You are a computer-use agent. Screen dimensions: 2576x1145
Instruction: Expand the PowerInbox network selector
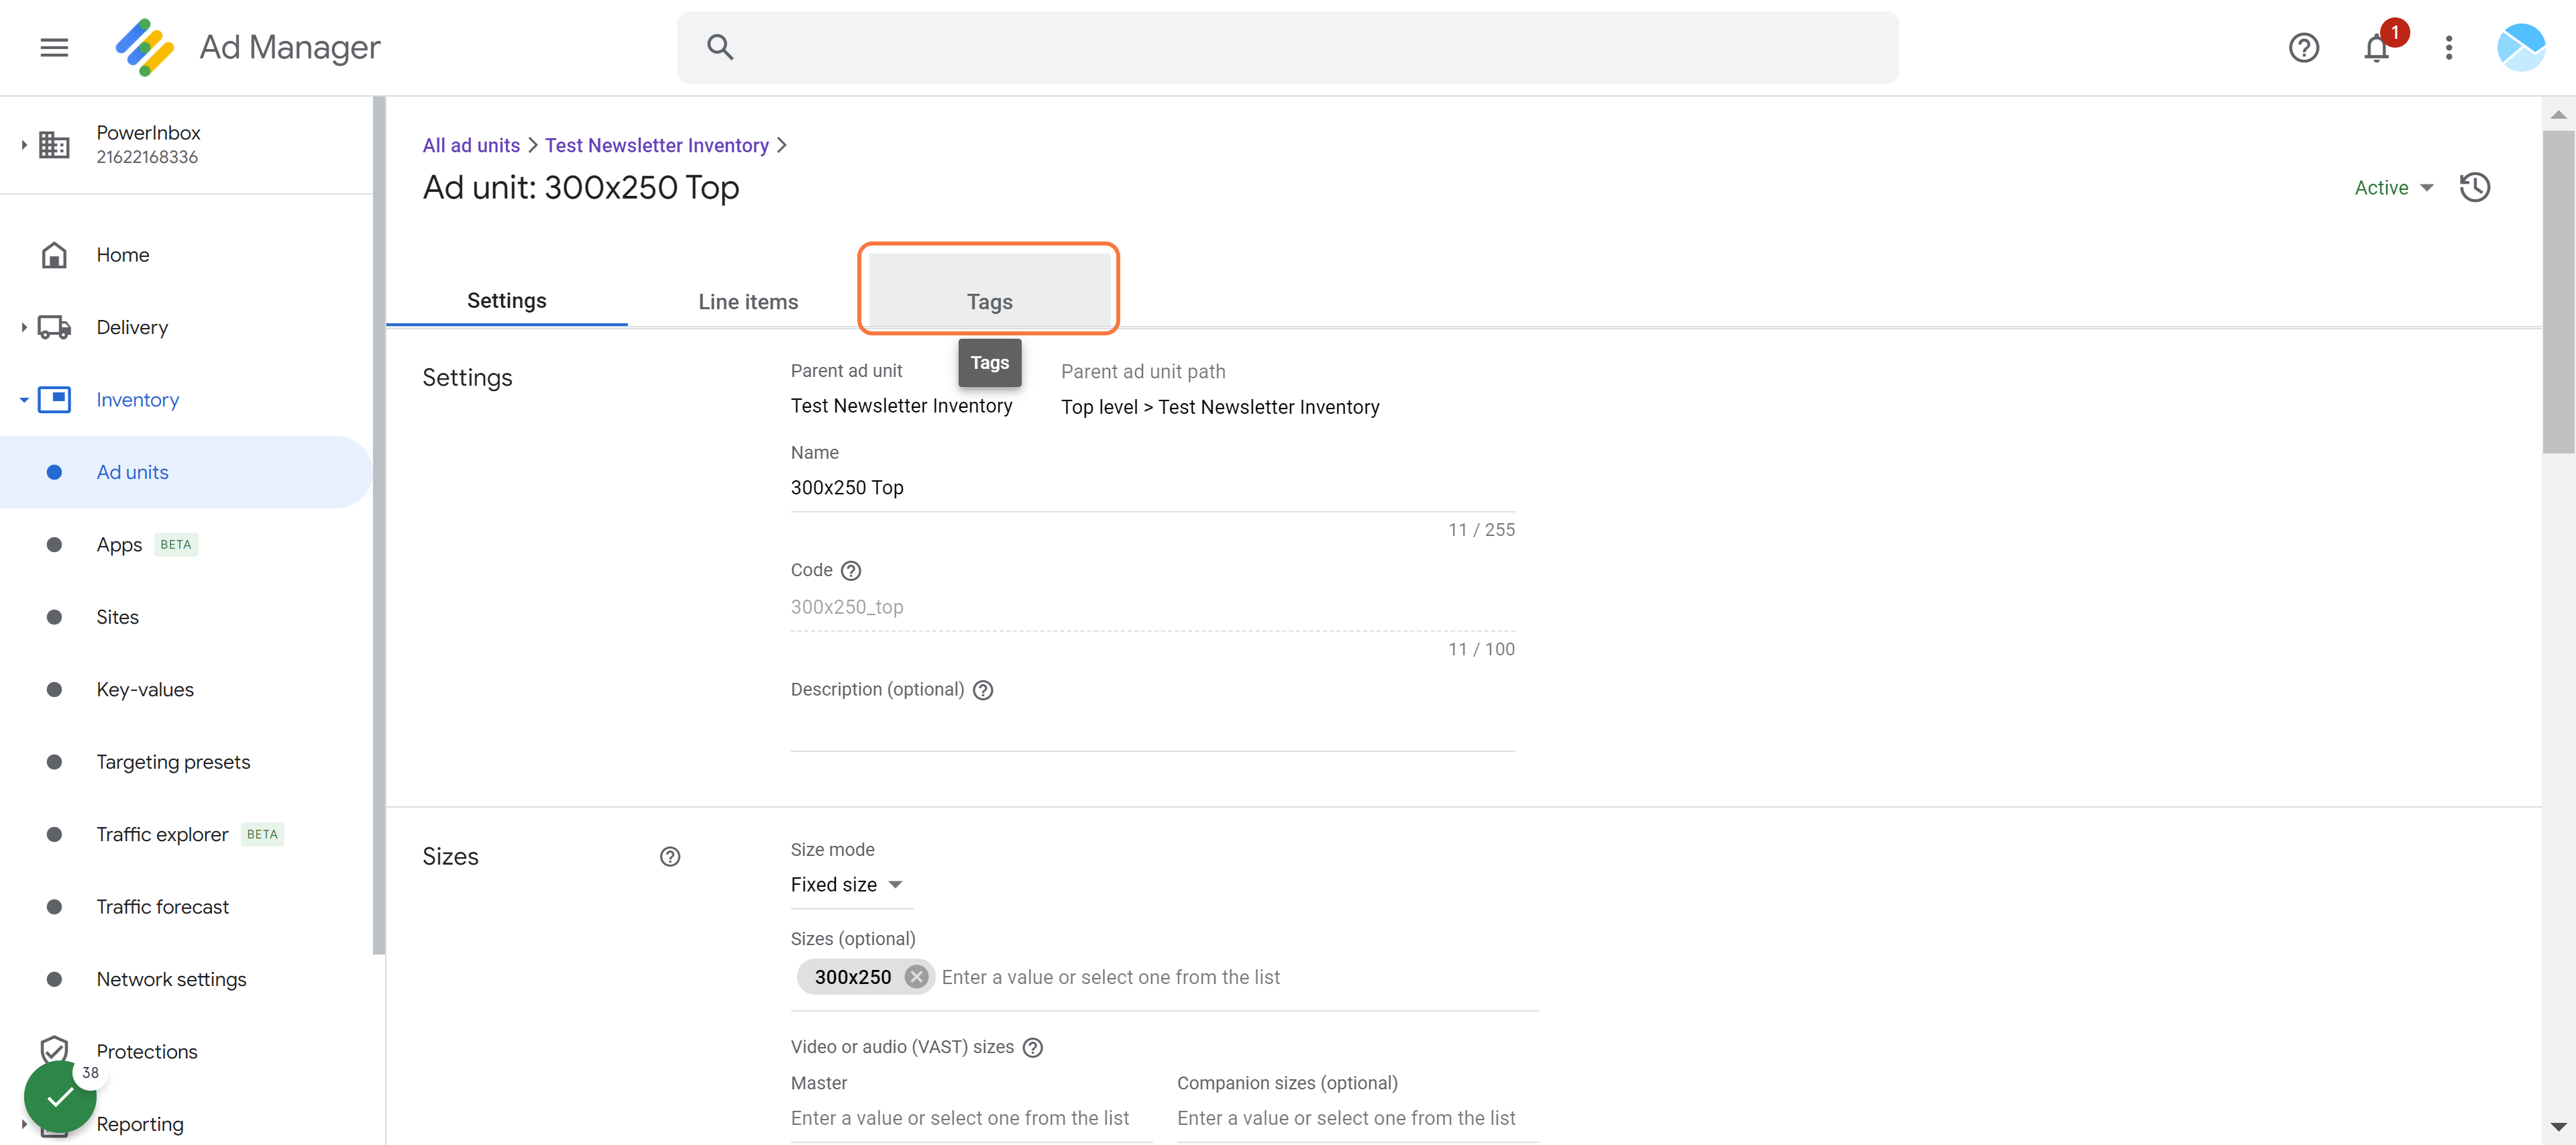click(x=23, y=145)
